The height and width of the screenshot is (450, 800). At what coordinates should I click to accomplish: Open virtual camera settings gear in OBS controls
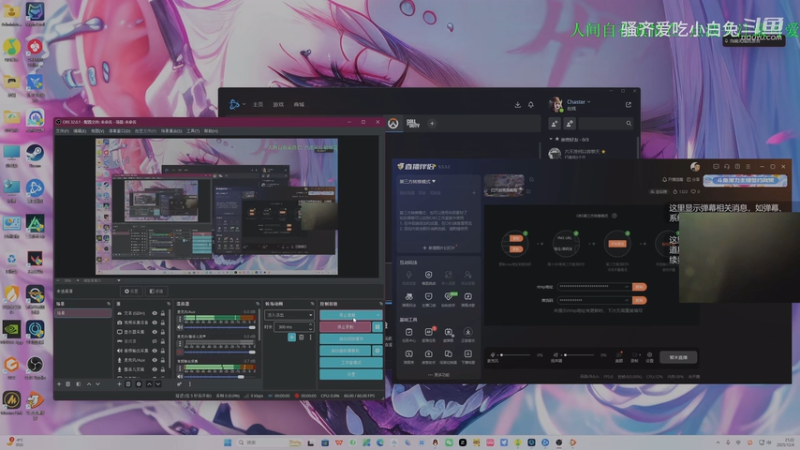click(x=377, y=351)
